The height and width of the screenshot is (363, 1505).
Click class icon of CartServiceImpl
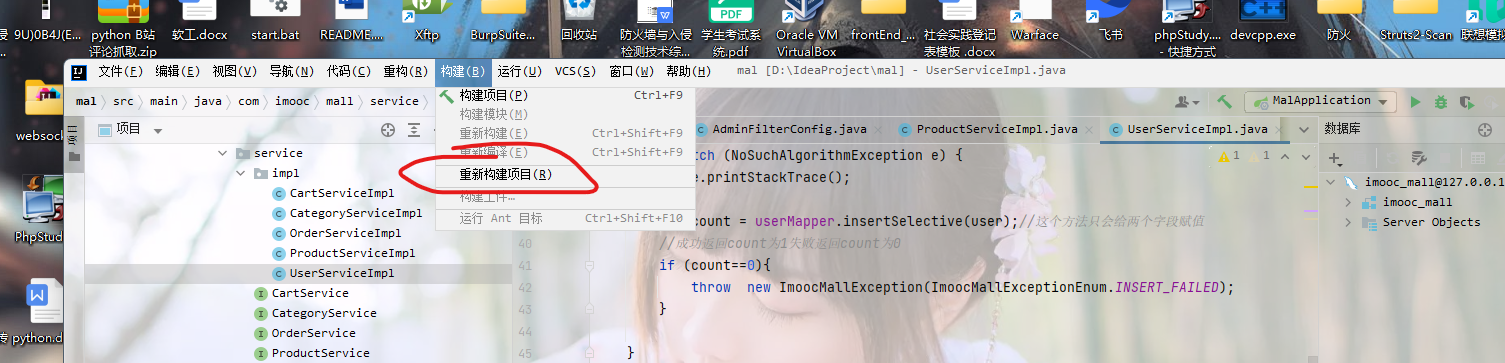tap(279, 193)
